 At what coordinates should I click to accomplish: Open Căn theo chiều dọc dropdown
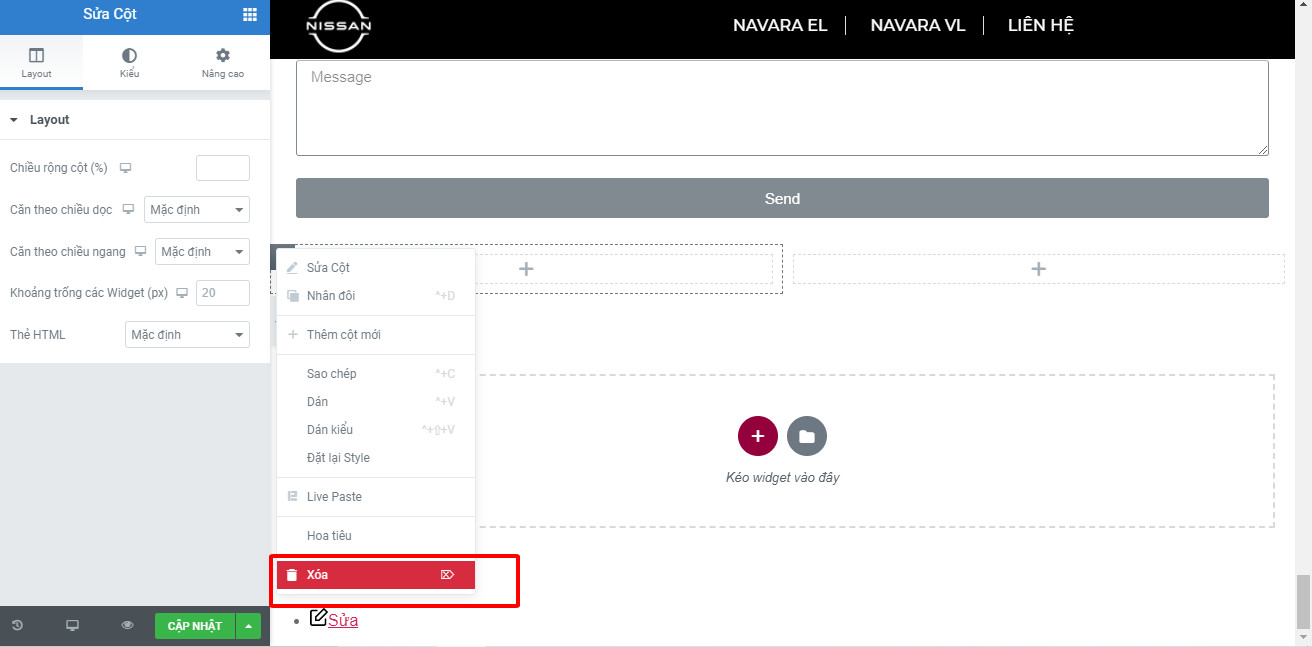(x=197, y=210)
